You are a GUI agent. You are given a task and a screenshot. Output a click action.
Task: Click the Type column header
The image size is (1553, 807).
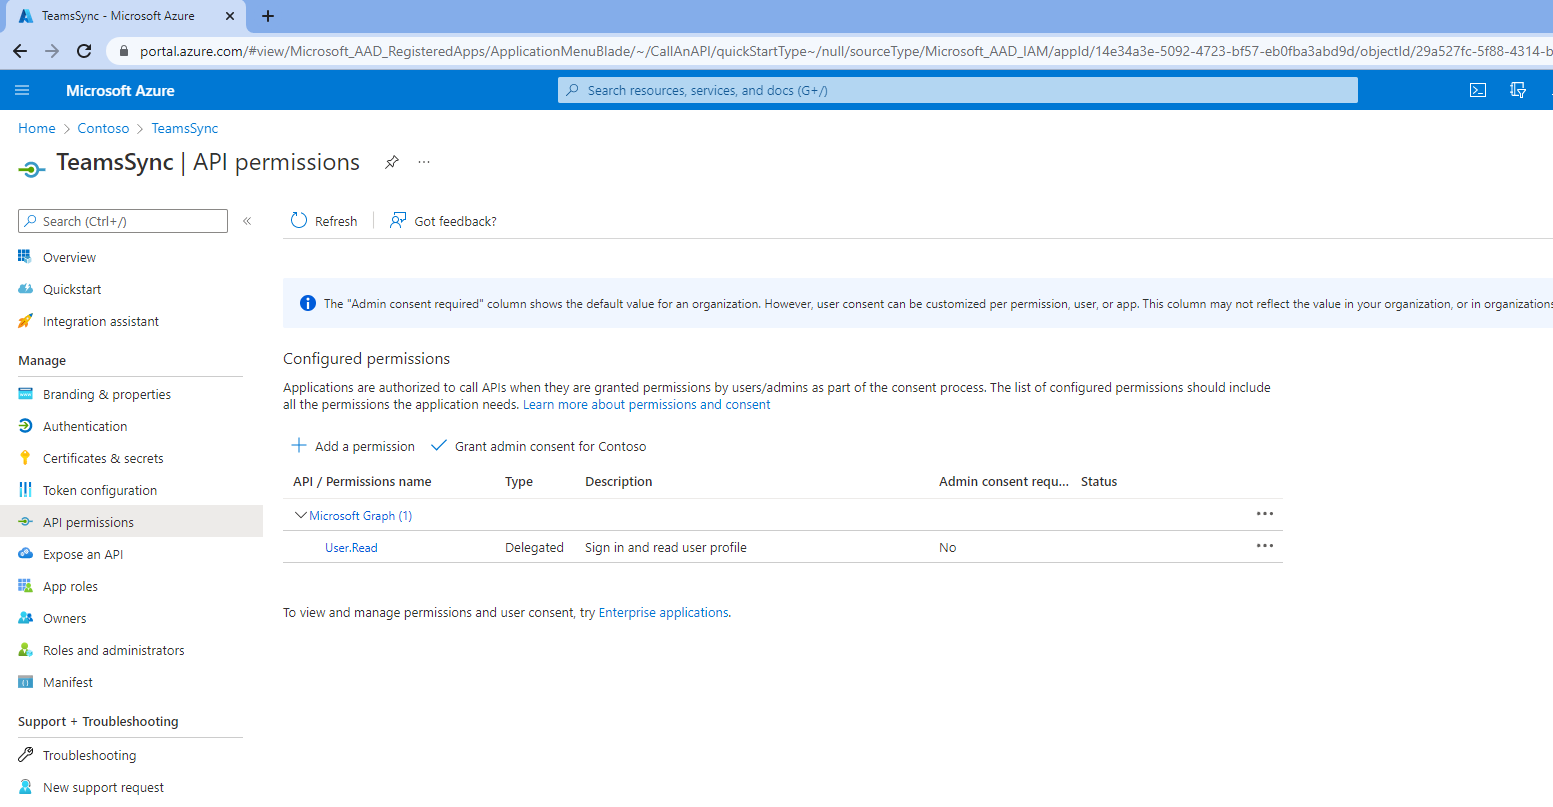(519, 481)
